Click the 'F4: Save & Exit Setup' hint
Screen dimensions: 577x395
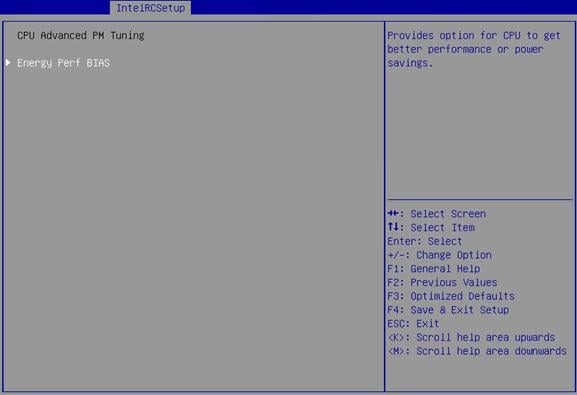[x=448, y=310]
